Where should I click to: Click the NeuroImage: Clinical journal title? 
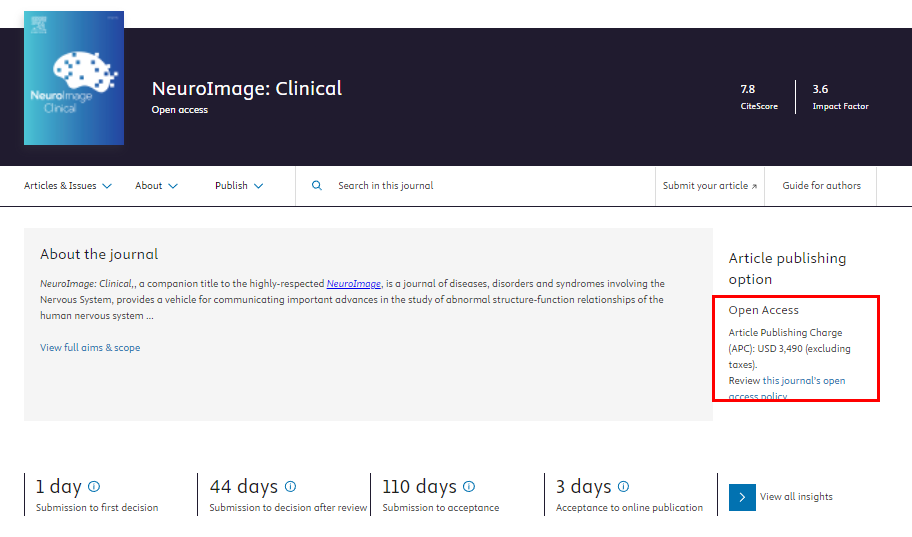point(247,88)
